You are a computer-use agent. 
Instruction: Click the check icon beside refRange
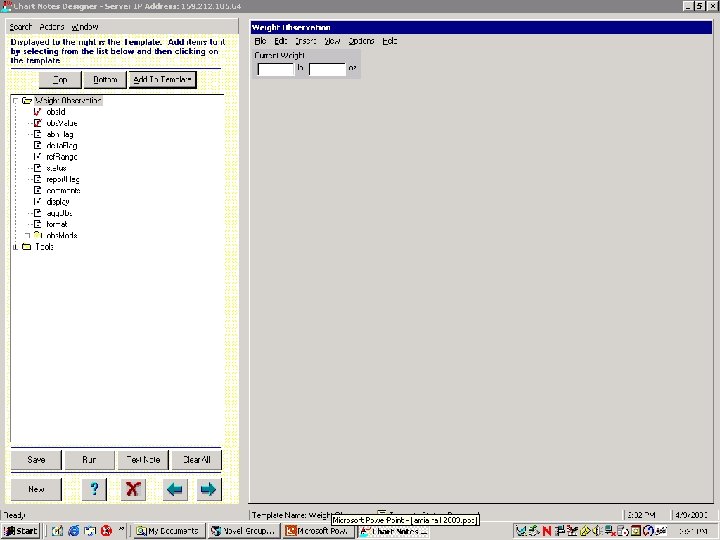[x=38, y=157]
